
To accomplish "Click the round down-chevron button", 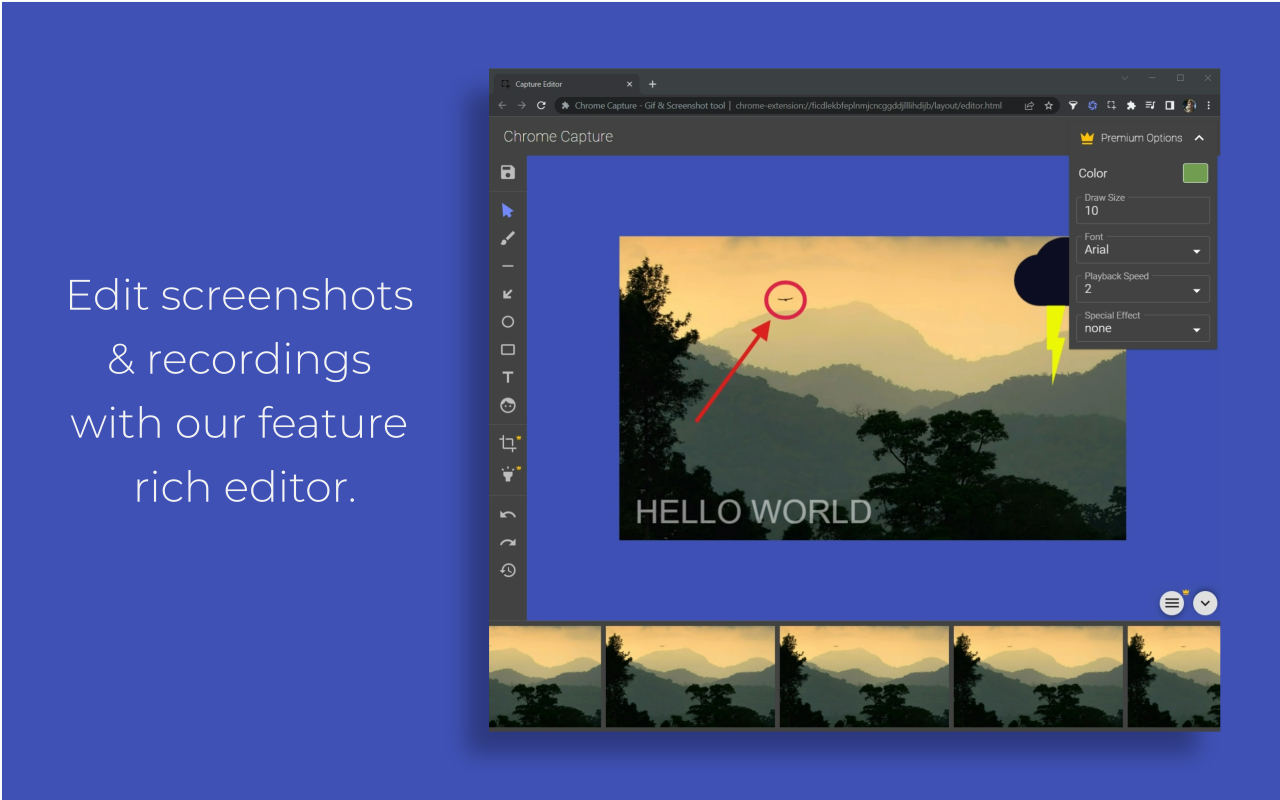I will tap(1205, 603).
